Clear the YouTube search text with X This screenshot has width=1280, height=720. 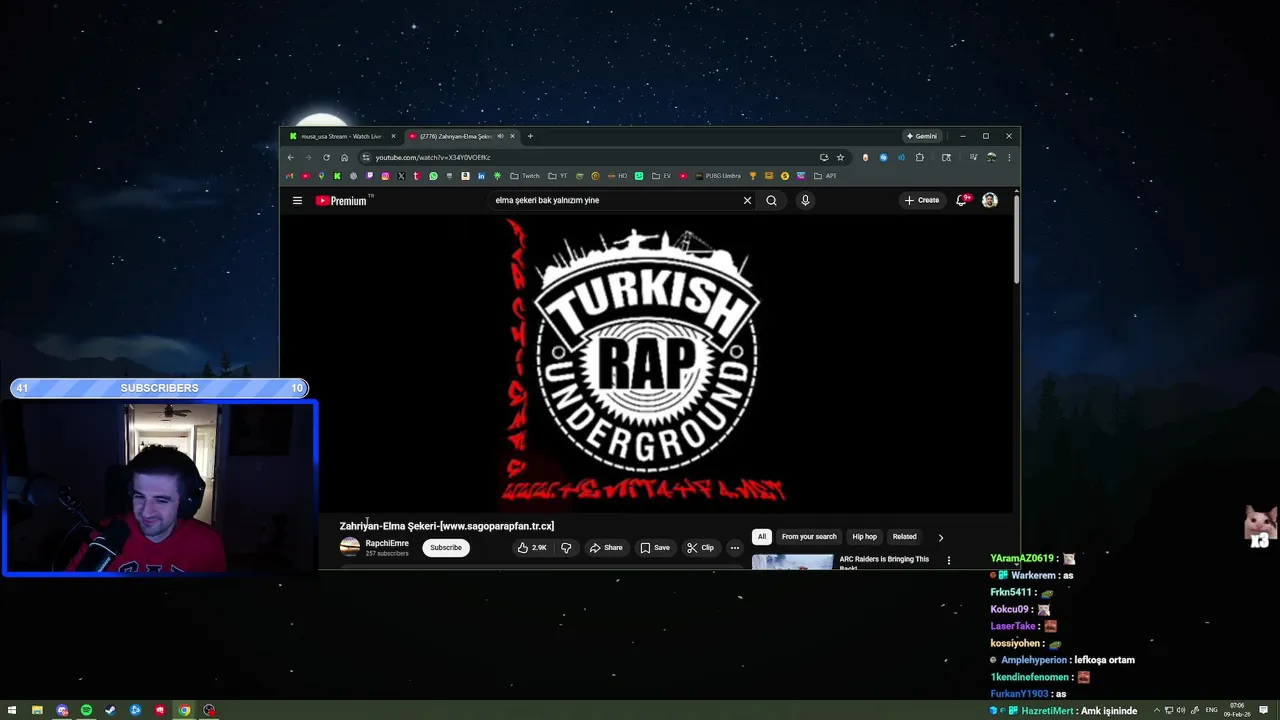tap(747, 201)
